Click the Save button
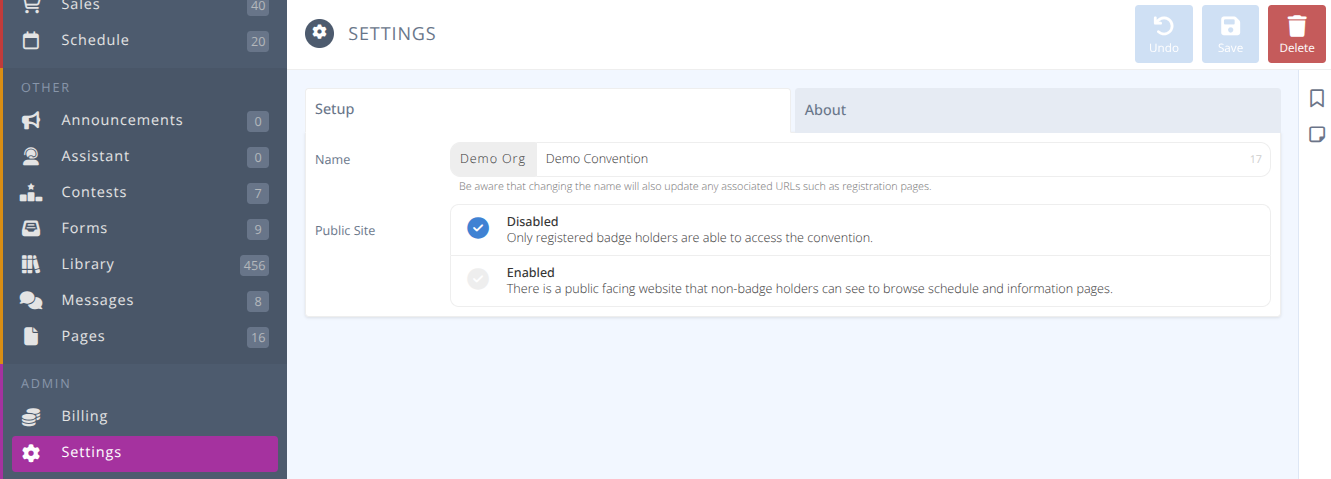Image resolution: width=1331 pixels, height=479 pixels. tap(1230, 34)
